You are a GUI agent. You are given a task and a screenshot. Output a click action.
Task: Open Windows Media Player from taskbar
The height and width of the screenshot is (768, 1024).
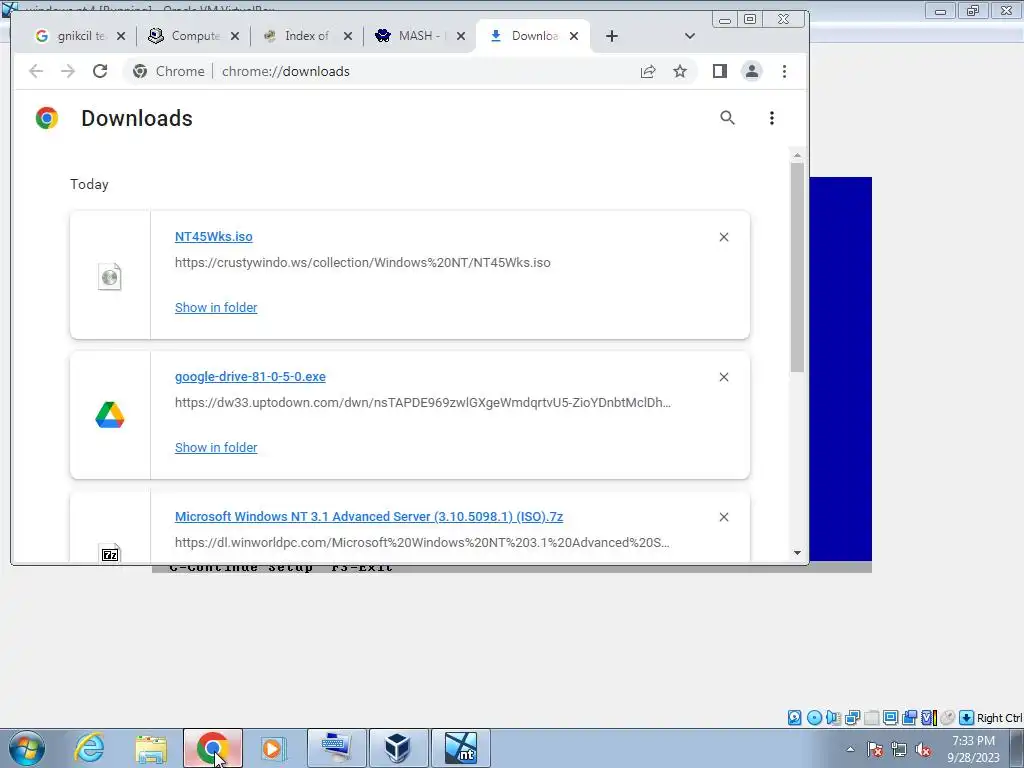click(x=272, y=748)
